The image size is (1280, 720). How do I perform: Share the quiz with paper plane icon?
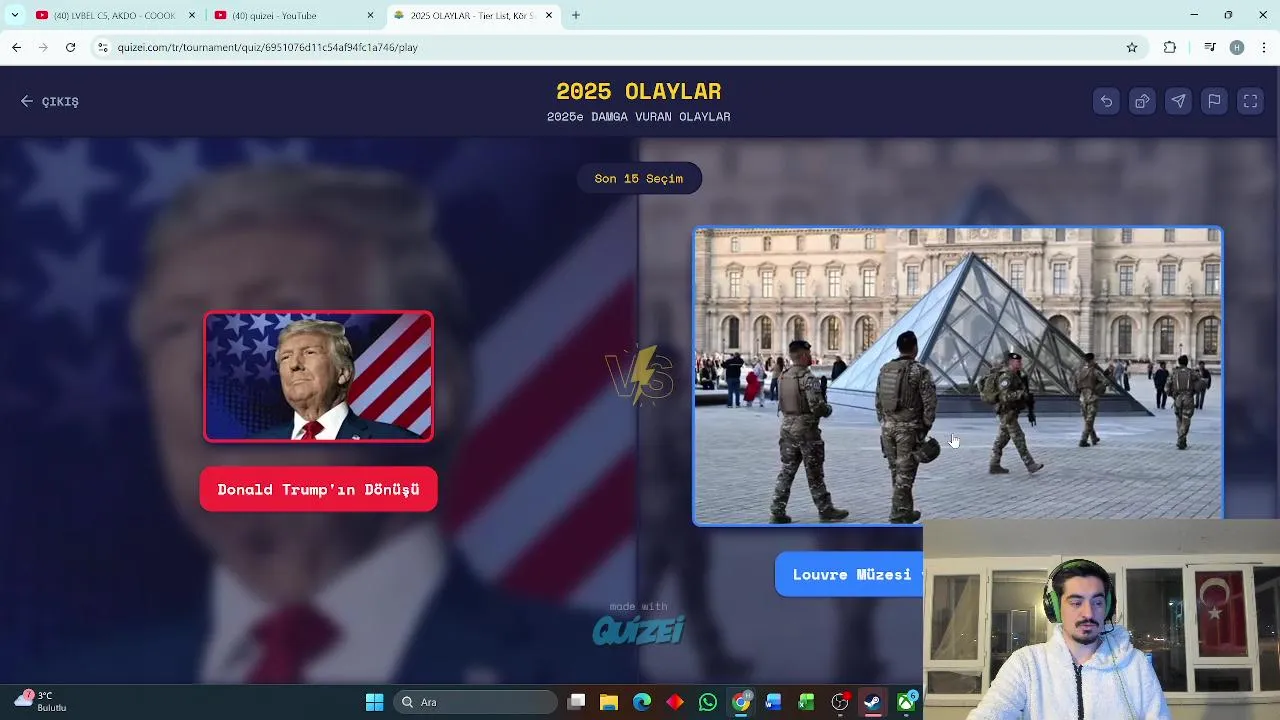1178,101
